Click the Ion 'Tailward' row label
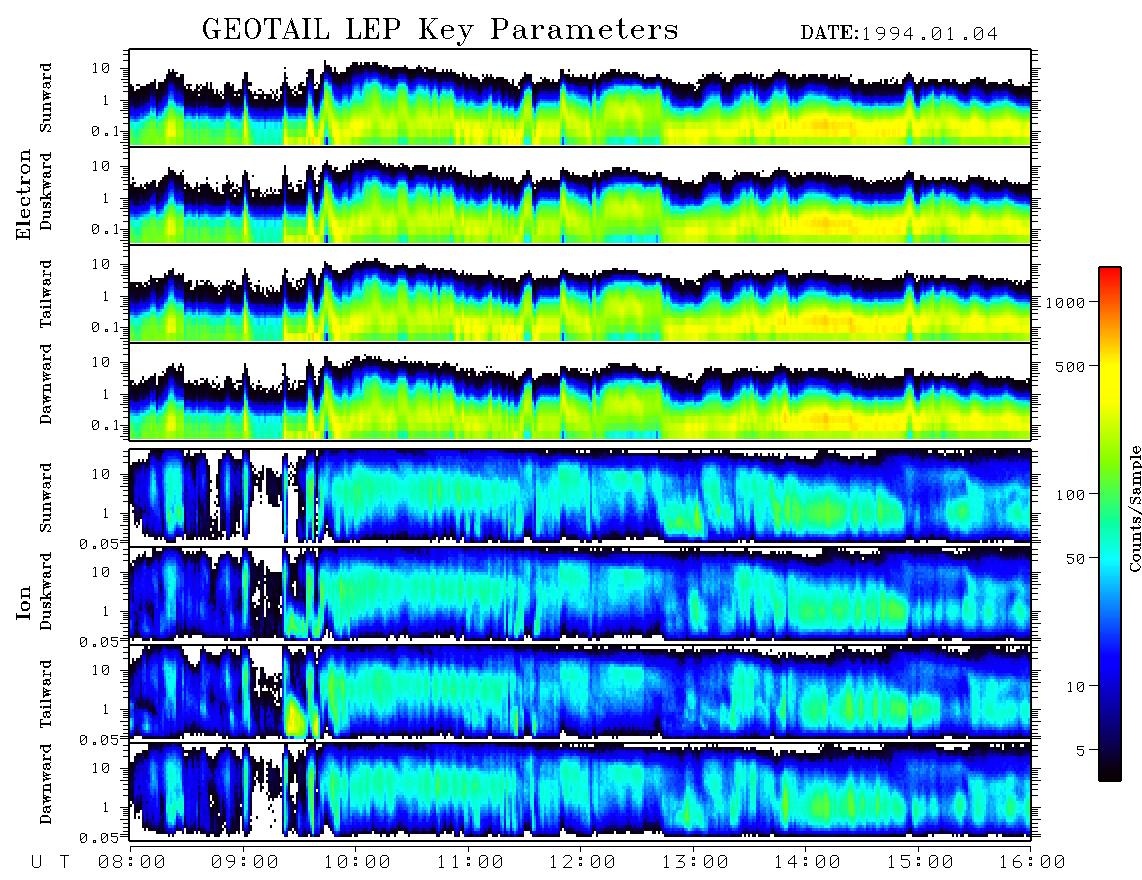The height and width of the screenshot is (880, 1142). pos(46,694)
